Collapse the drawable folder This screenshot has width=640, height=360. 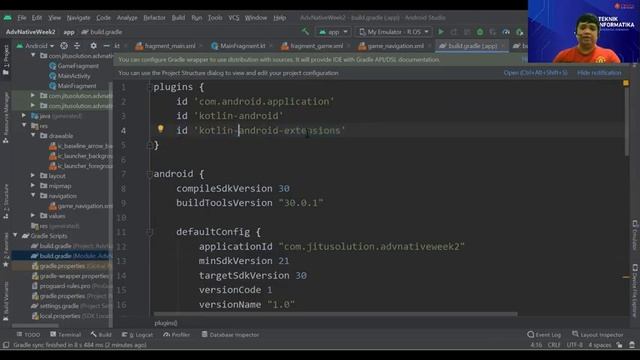tap(33, 136)
